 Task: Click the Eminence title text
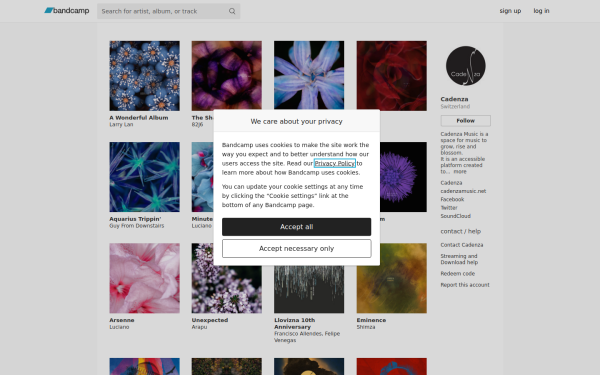tap(371, 320)
